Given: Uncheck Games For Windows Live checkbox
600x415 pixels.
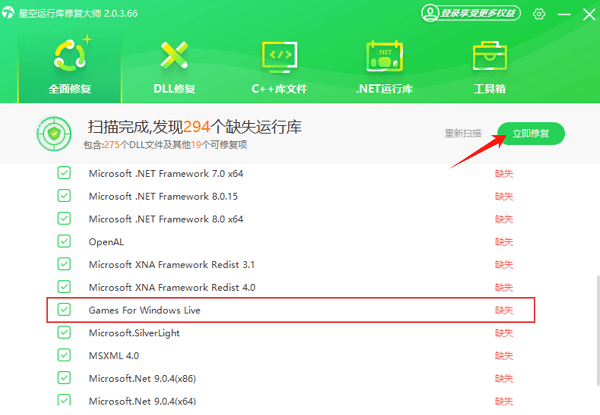Looking at the screenshot, I should [x=64, y=310].
